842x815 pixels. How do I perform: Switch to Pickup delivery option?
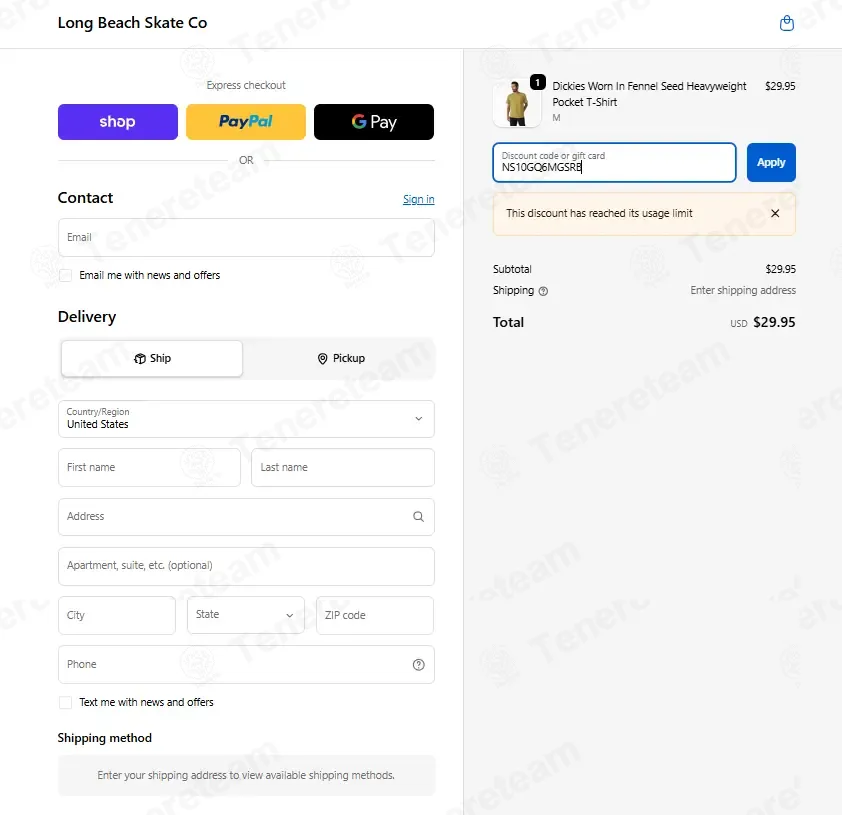click(341, 358)
